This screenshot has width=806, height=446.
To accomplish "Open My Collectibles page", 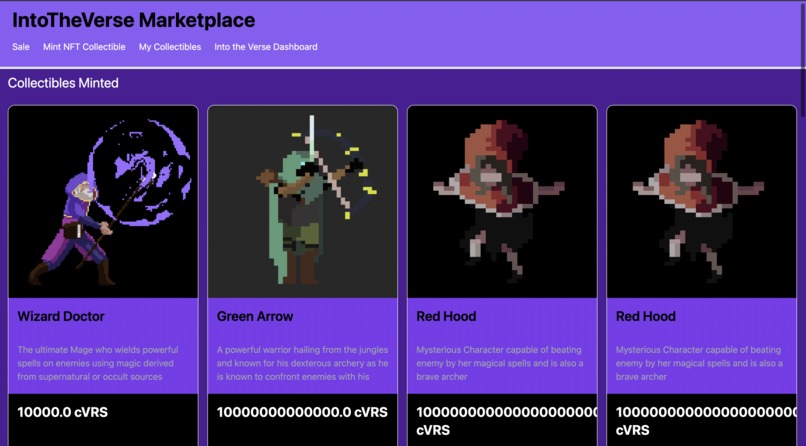I will [170, 47].
